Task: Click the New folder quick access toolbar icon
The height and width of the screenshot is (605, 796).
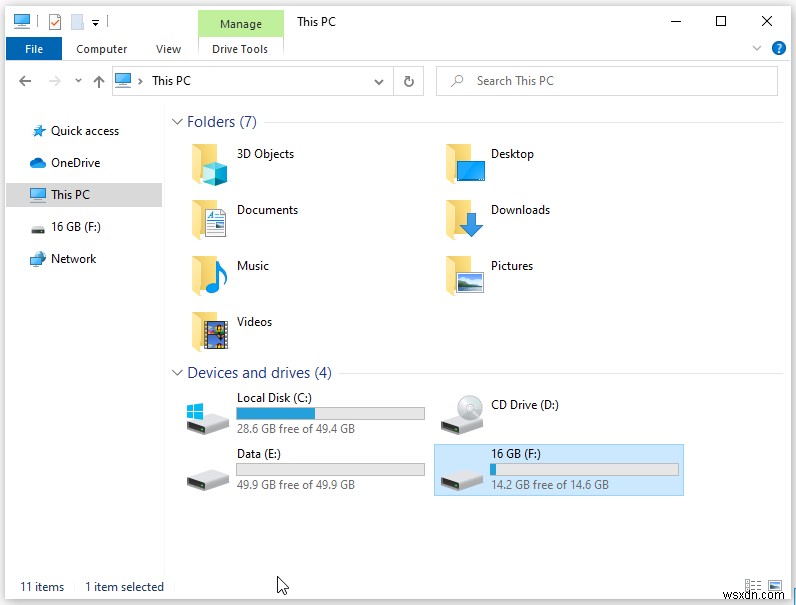Action: pyautogui.click(x=77, y=22)
